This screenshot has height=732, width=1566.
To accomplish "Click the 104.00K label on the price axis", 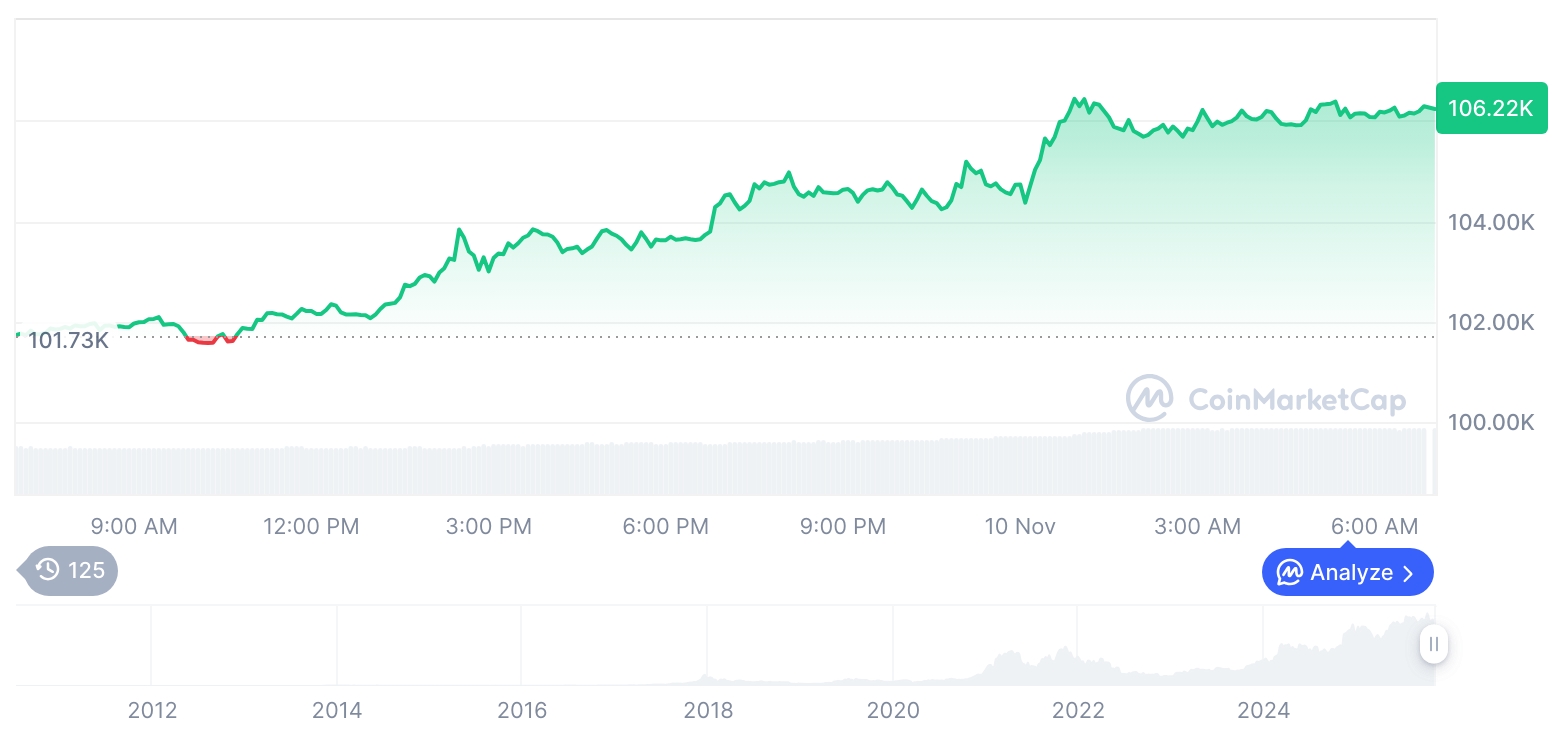I will click(1491, 223).
